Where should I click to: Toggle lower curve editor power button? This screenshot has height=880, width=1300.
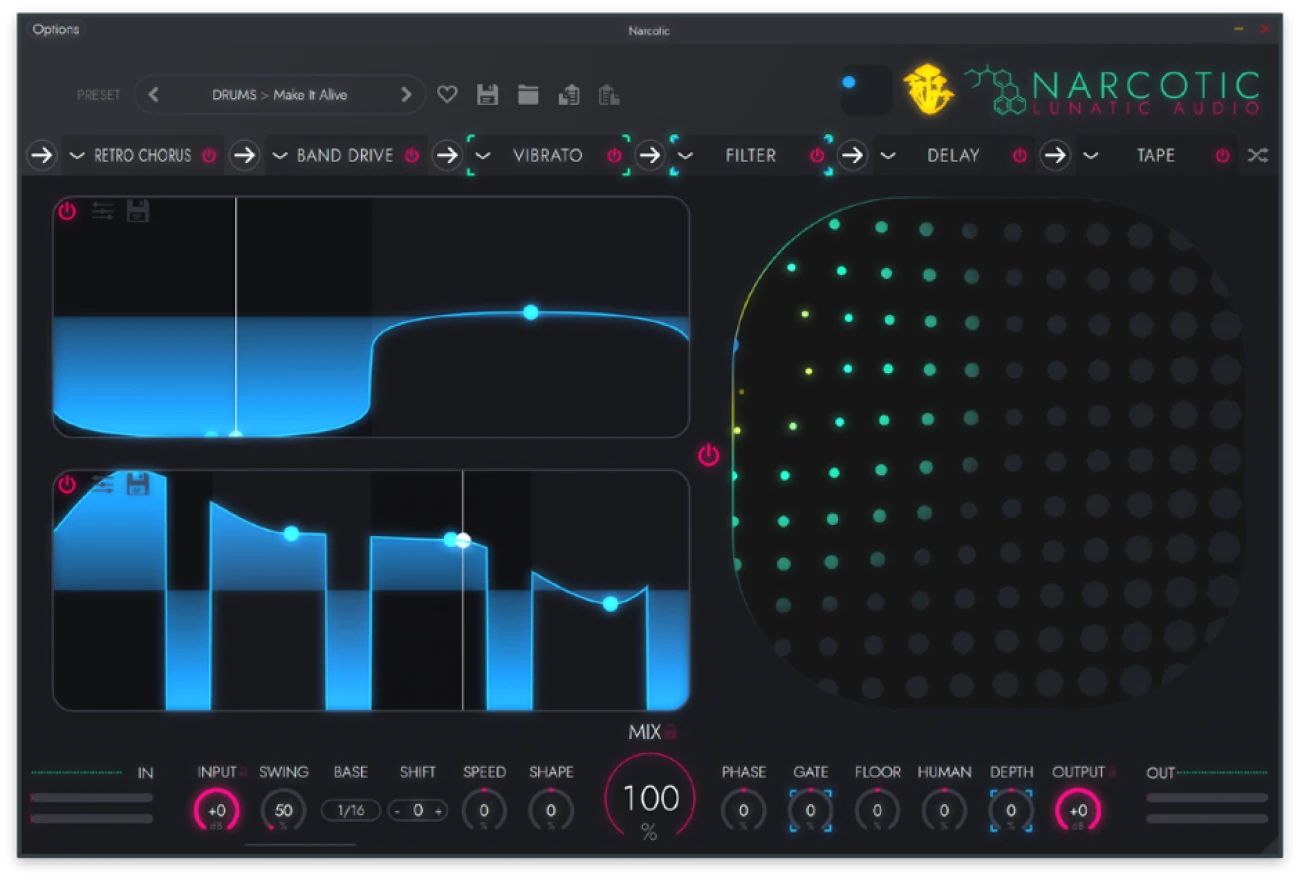point(67,485)
